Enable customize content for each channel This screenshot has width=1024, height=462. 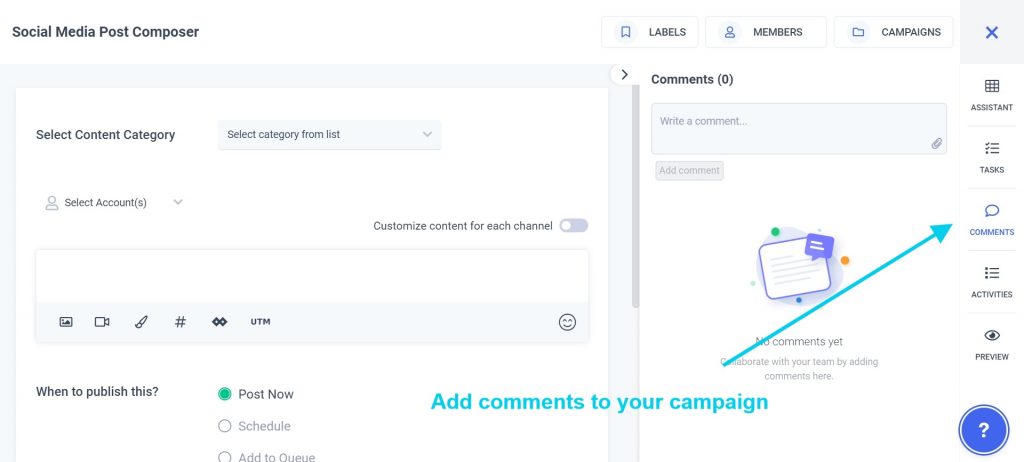[x=573, y=225]
